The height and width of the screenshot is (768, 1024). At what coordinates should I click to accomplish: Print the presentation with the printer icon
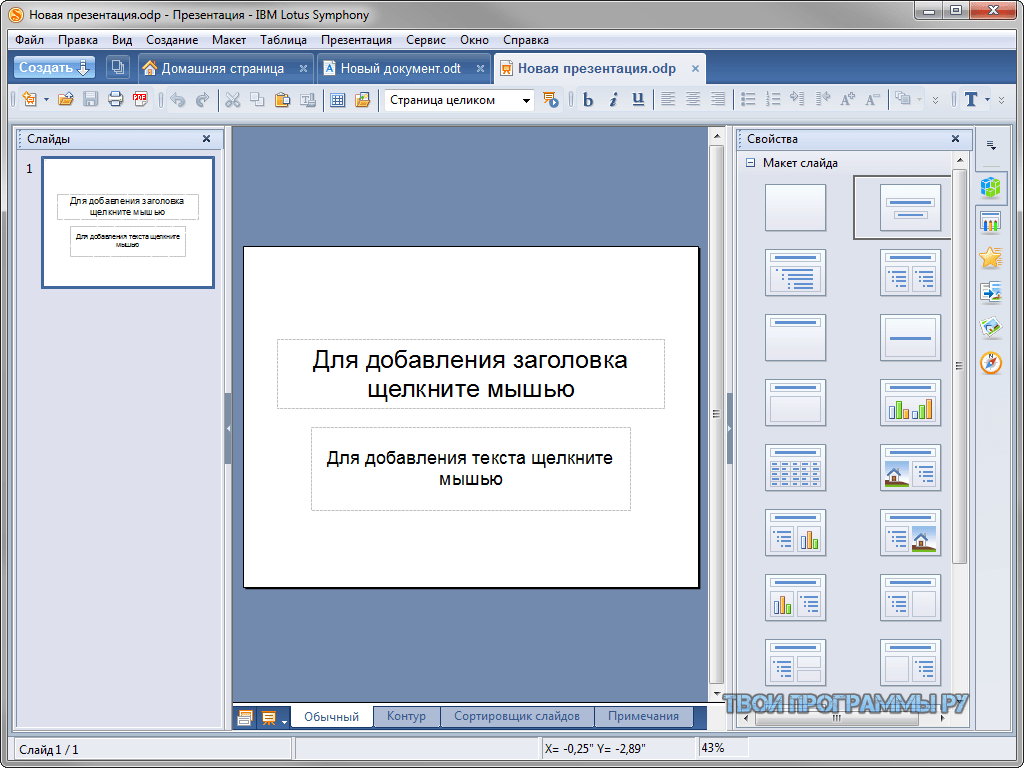(x=115, y=100)
